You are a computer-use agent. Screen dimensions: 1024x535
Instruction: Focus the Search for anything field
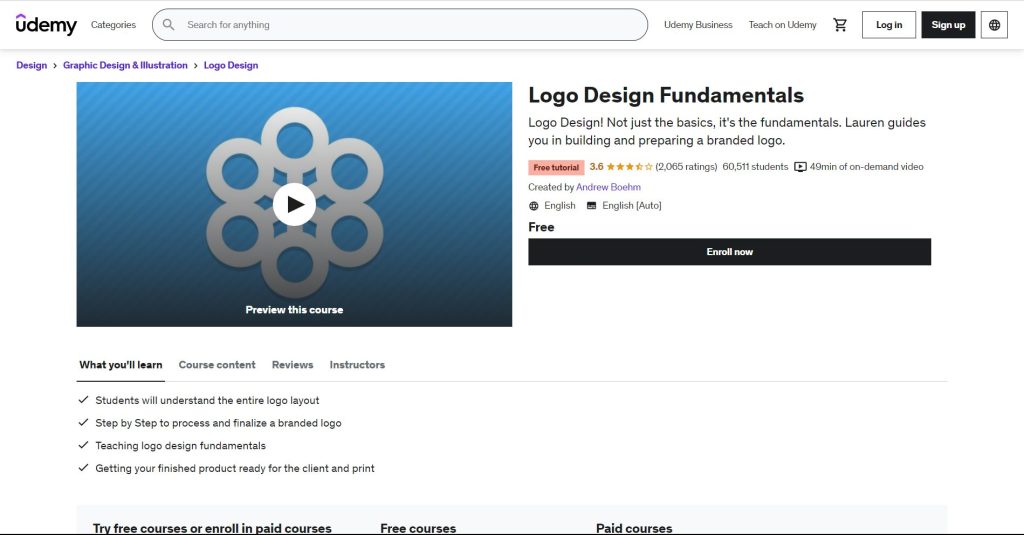point(400,25)
